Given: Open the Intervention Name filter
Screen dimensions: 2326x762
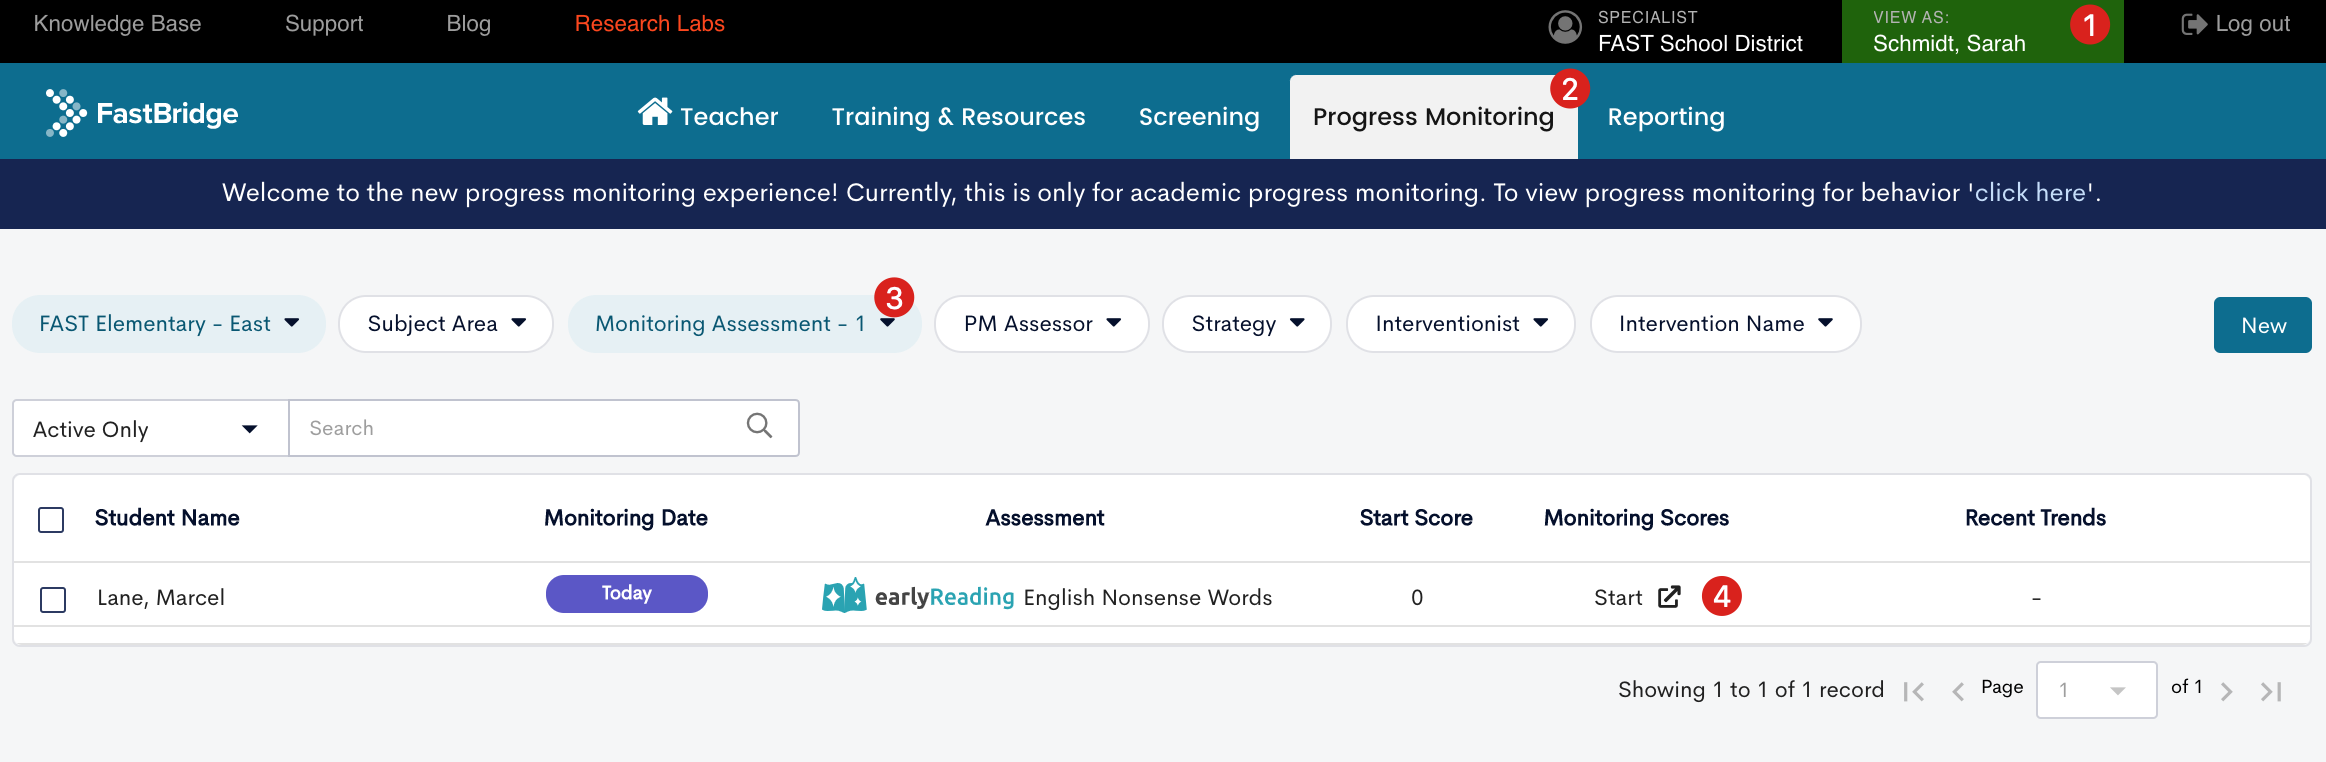Looking at the screenshot, I should pyautogui.click(x=1726, y=324).
